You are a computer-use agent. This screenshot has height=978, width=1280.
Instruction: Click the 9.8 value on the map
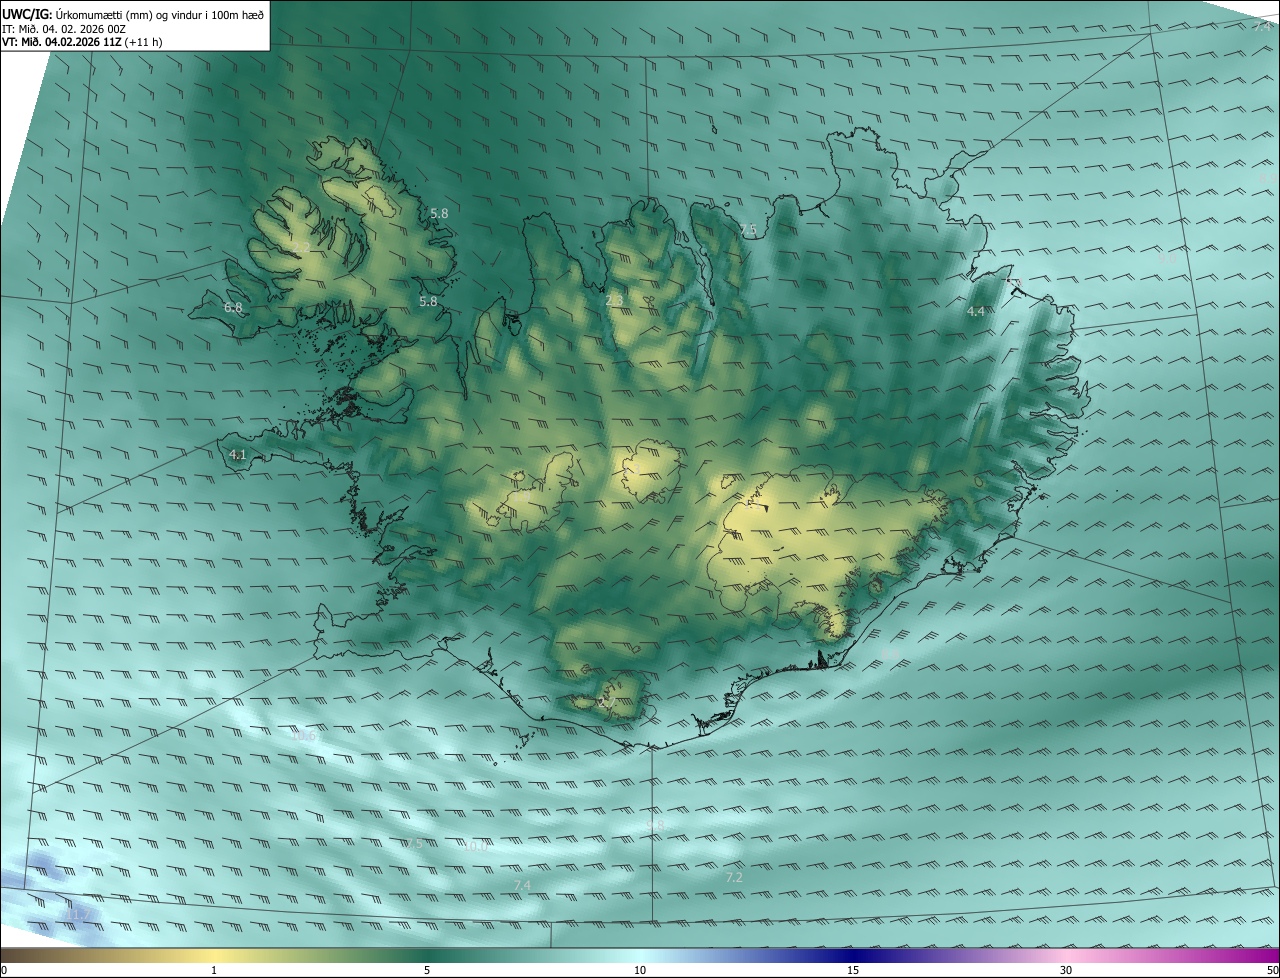pyautogui.click(x=655, y=825)
